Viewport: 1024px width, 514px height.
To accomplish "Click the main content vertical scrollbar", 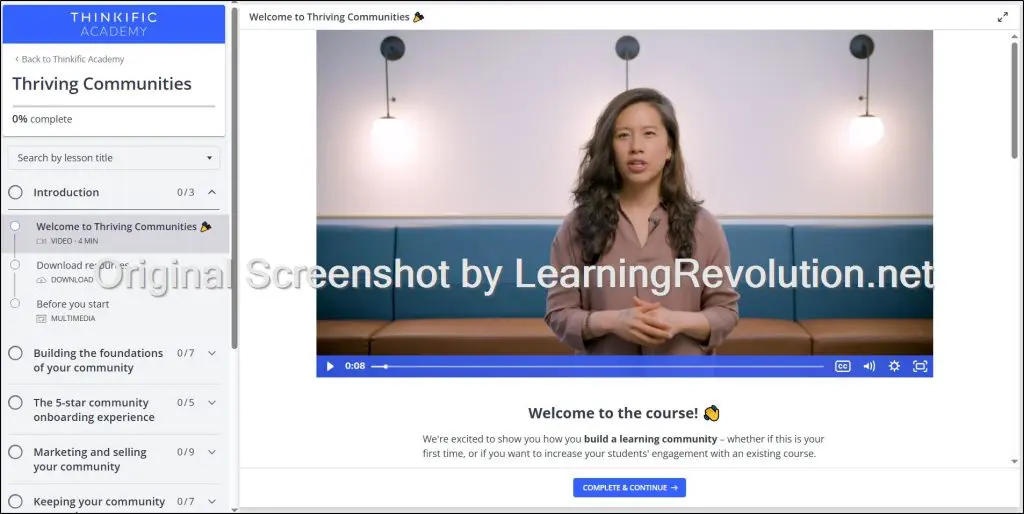I will pyautogui.click(x=1014, y=101).
